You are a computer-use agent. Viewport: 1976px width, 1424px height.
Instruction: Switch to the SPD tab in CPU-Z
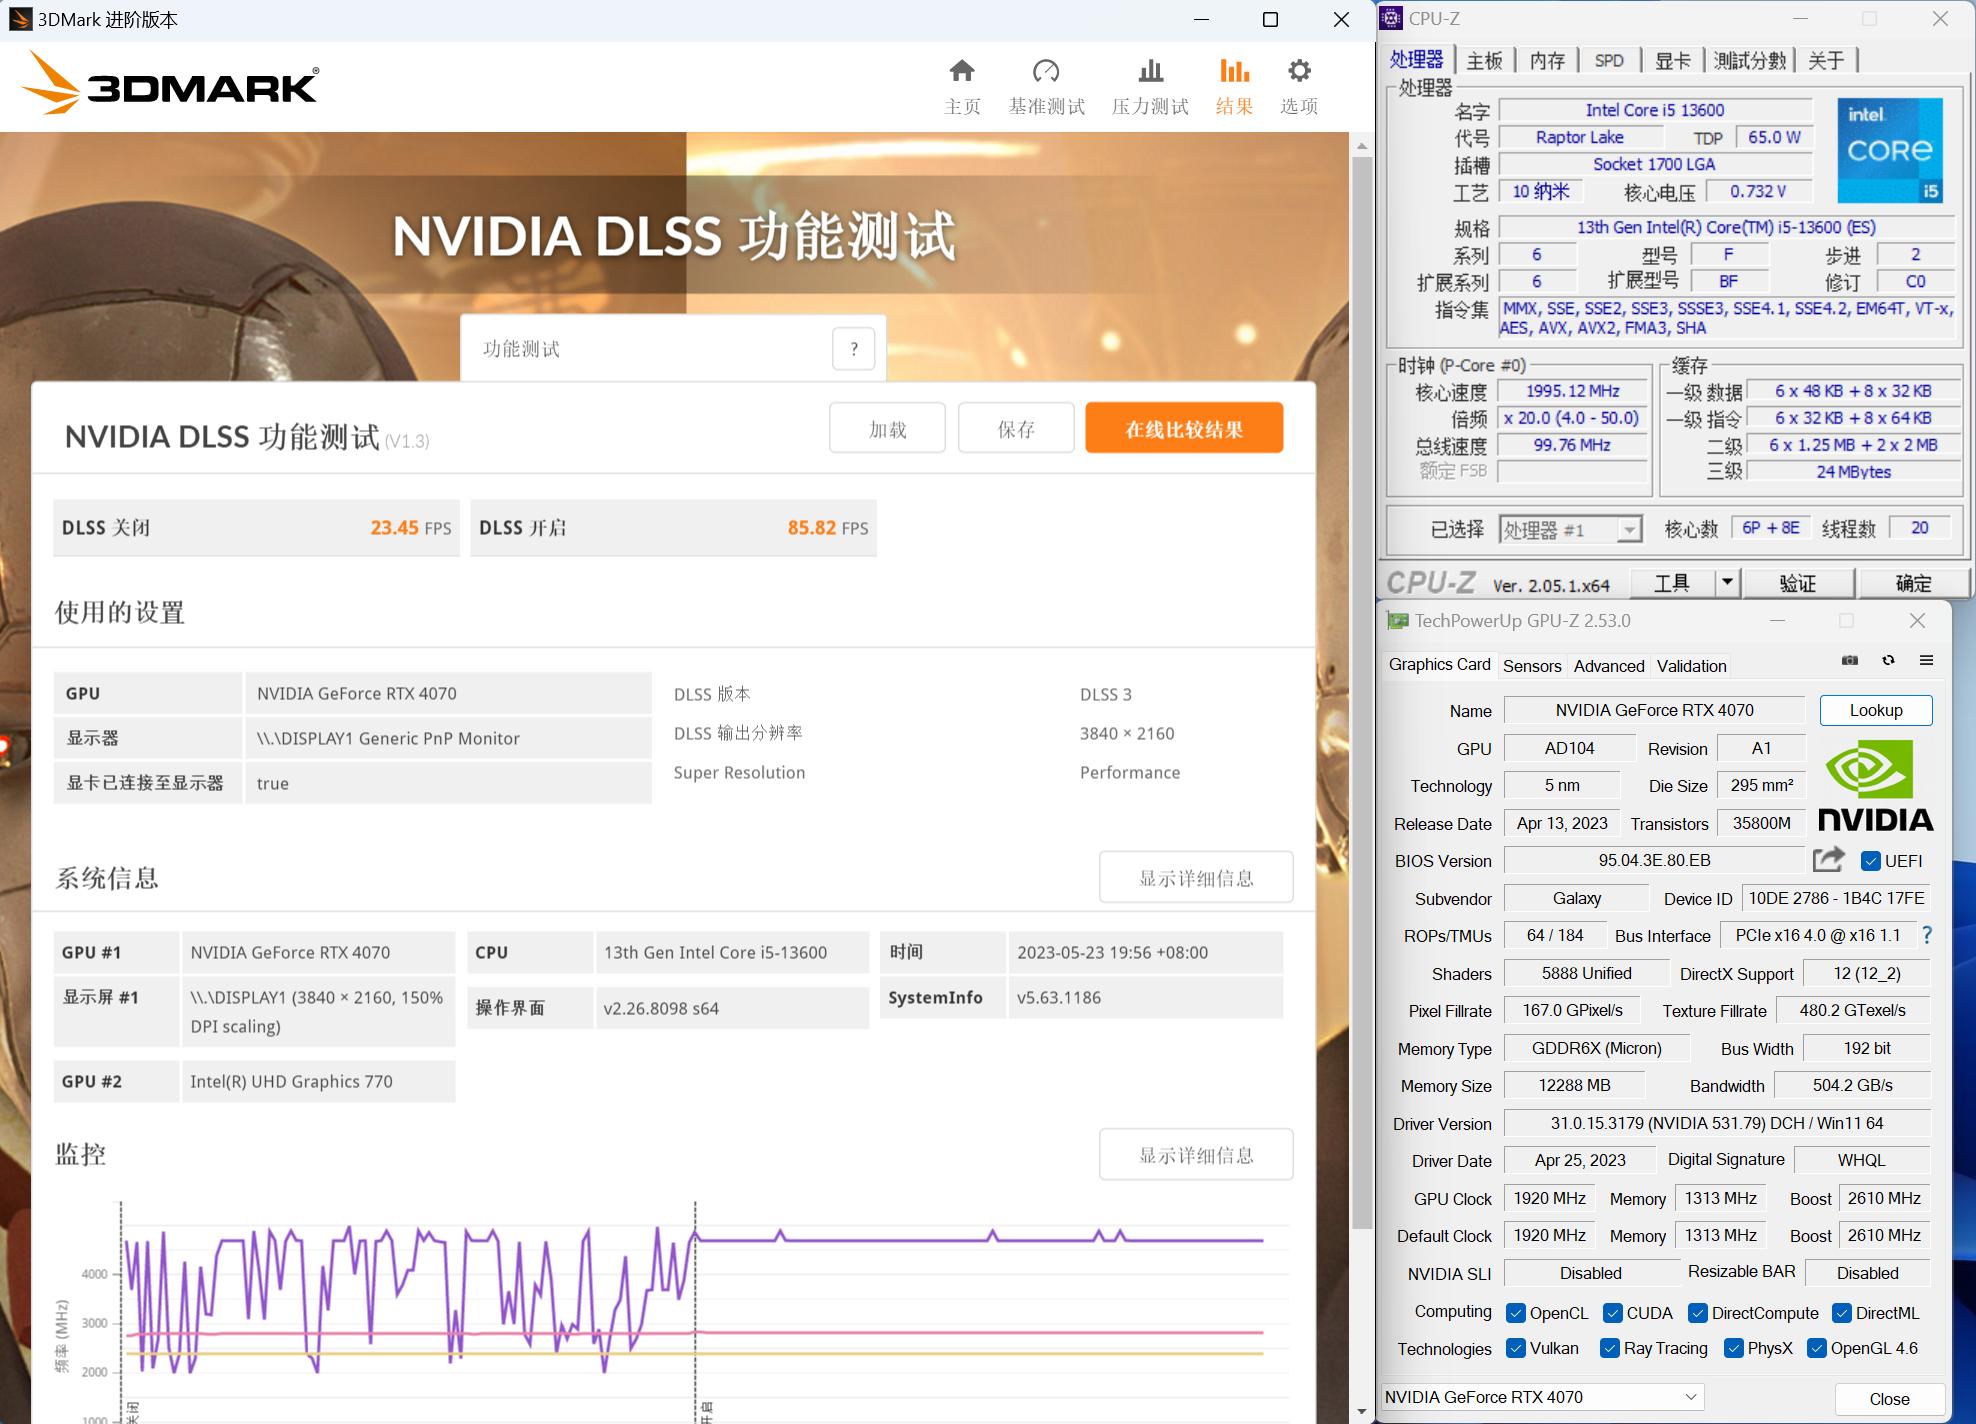(x=1609, y=60)
